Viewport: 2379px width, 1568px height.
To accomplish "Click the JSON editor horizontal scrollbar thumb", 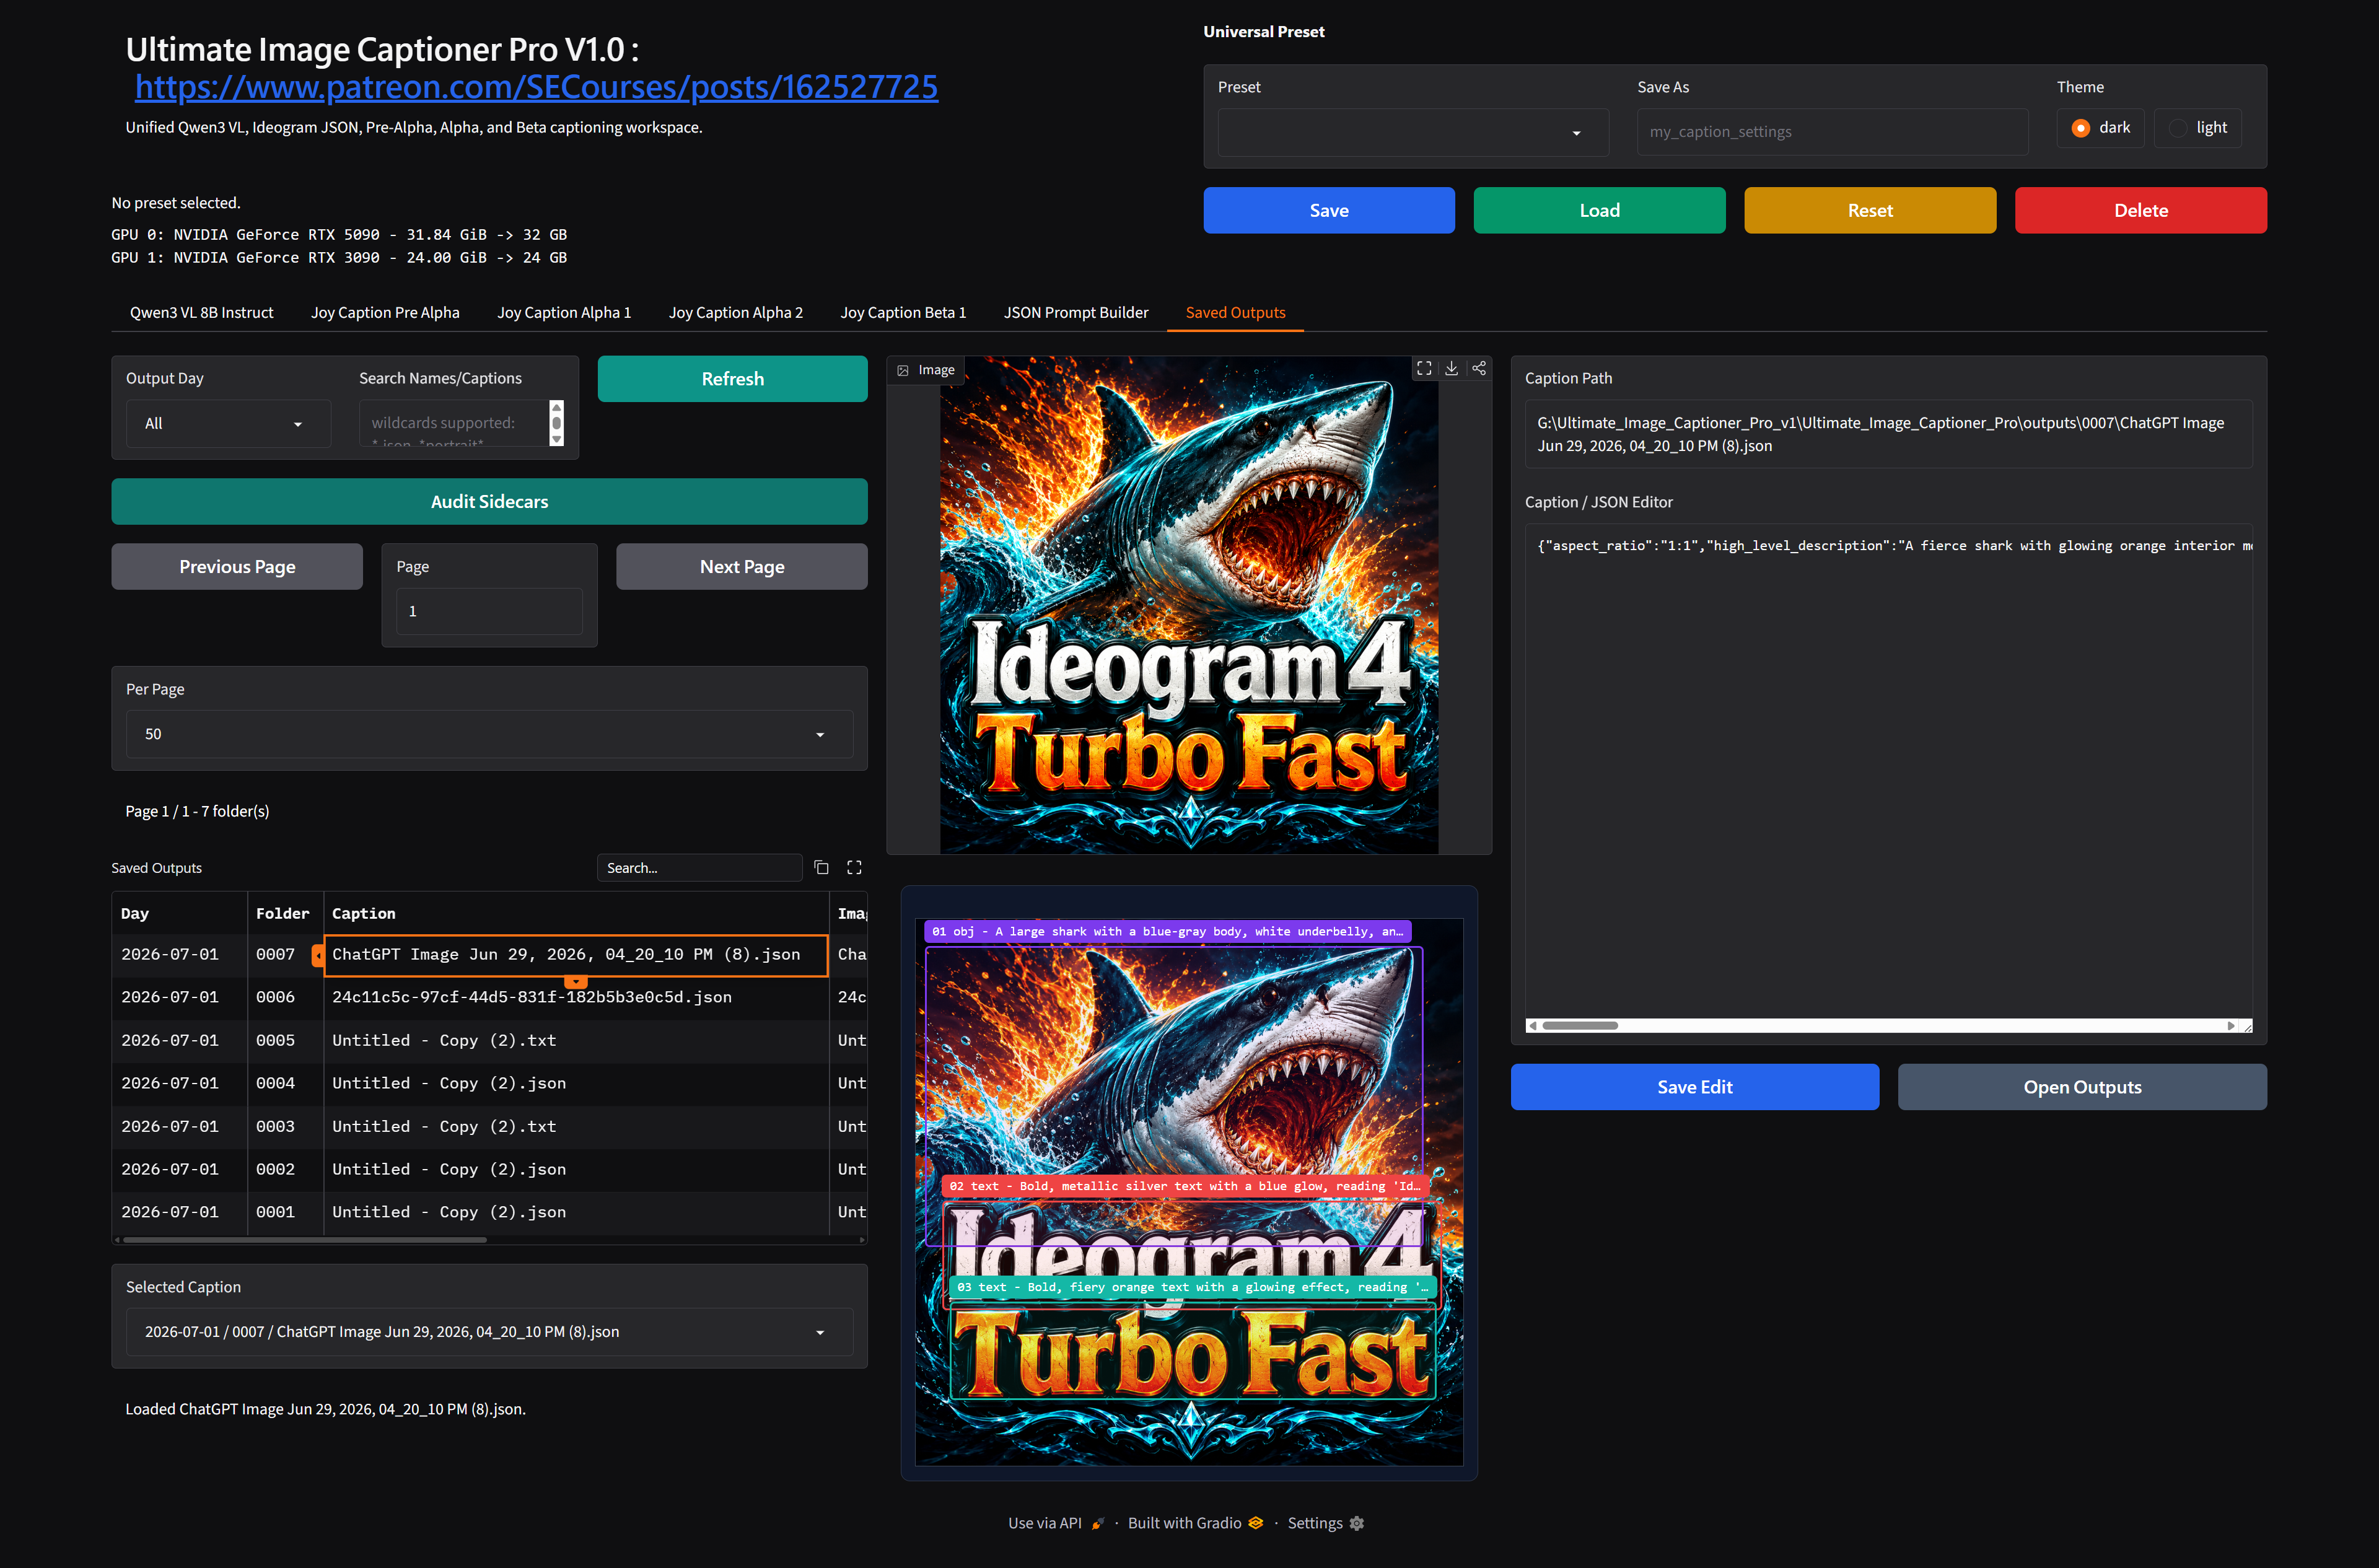I will pos(1580,1025).
